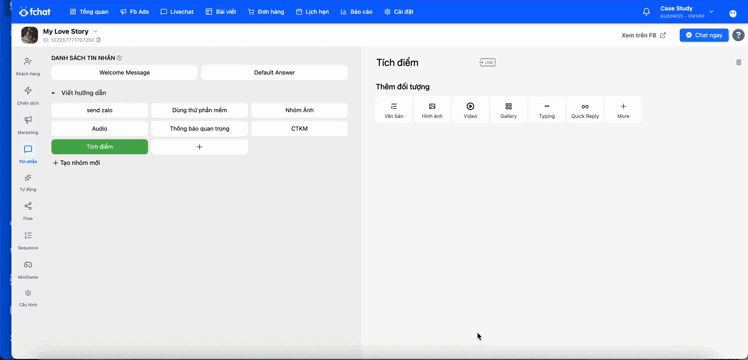Click the LINK icon beside Tích điểm
Image resolution: width=748 pixels, height=360 pixels.
pos(488,62)
